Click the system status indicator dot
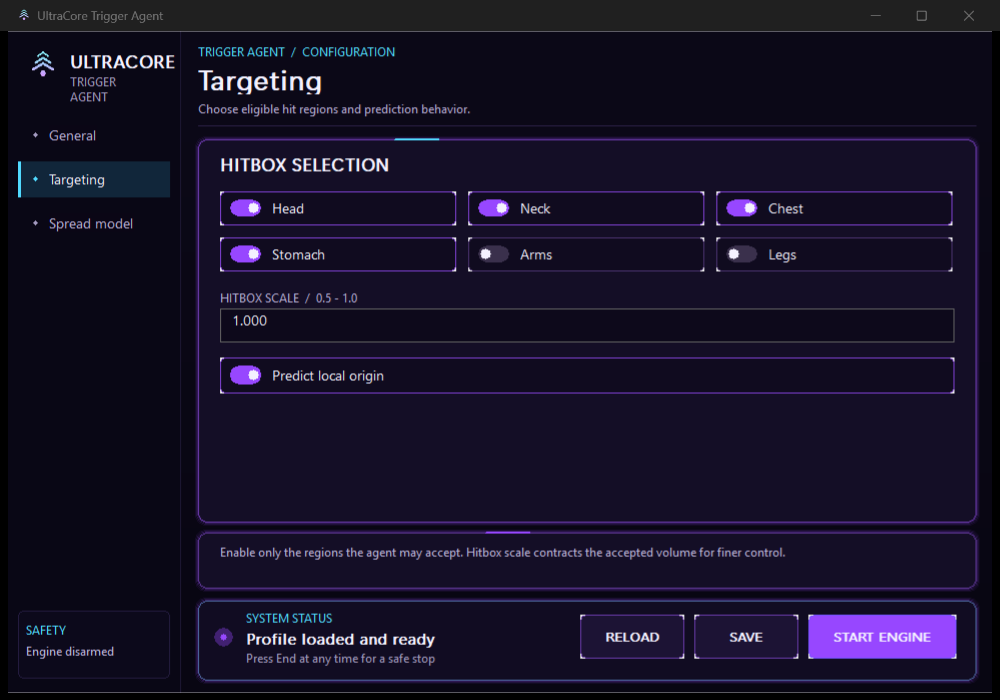 coord(223,637)
